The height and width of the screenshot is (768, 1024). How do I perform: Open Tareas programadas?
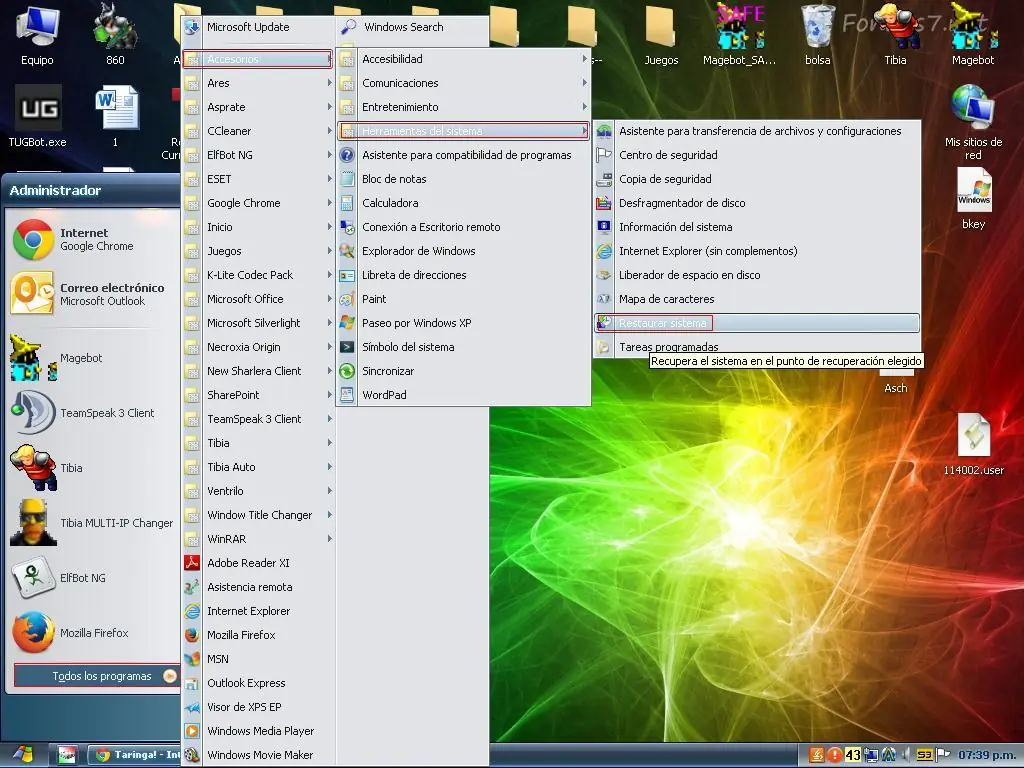tap(756, 347)
